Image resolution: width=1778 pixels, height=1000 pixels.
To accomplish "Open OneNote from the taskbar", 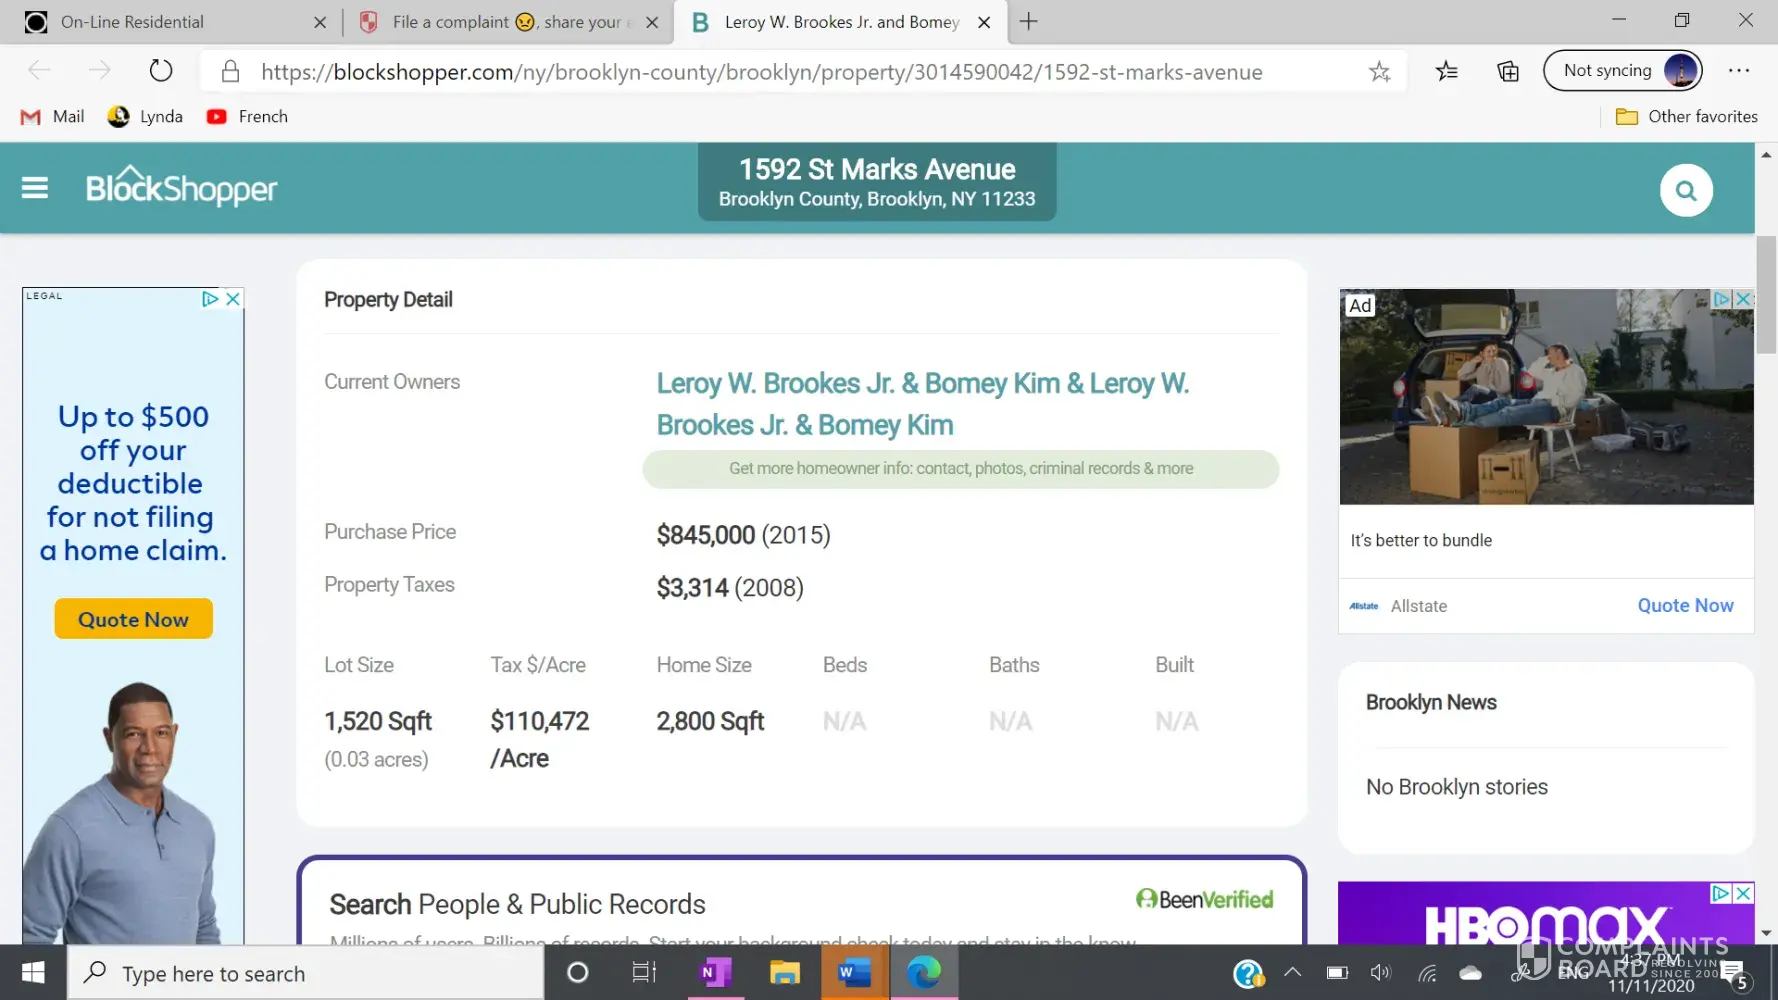I will tap(715, 972).
